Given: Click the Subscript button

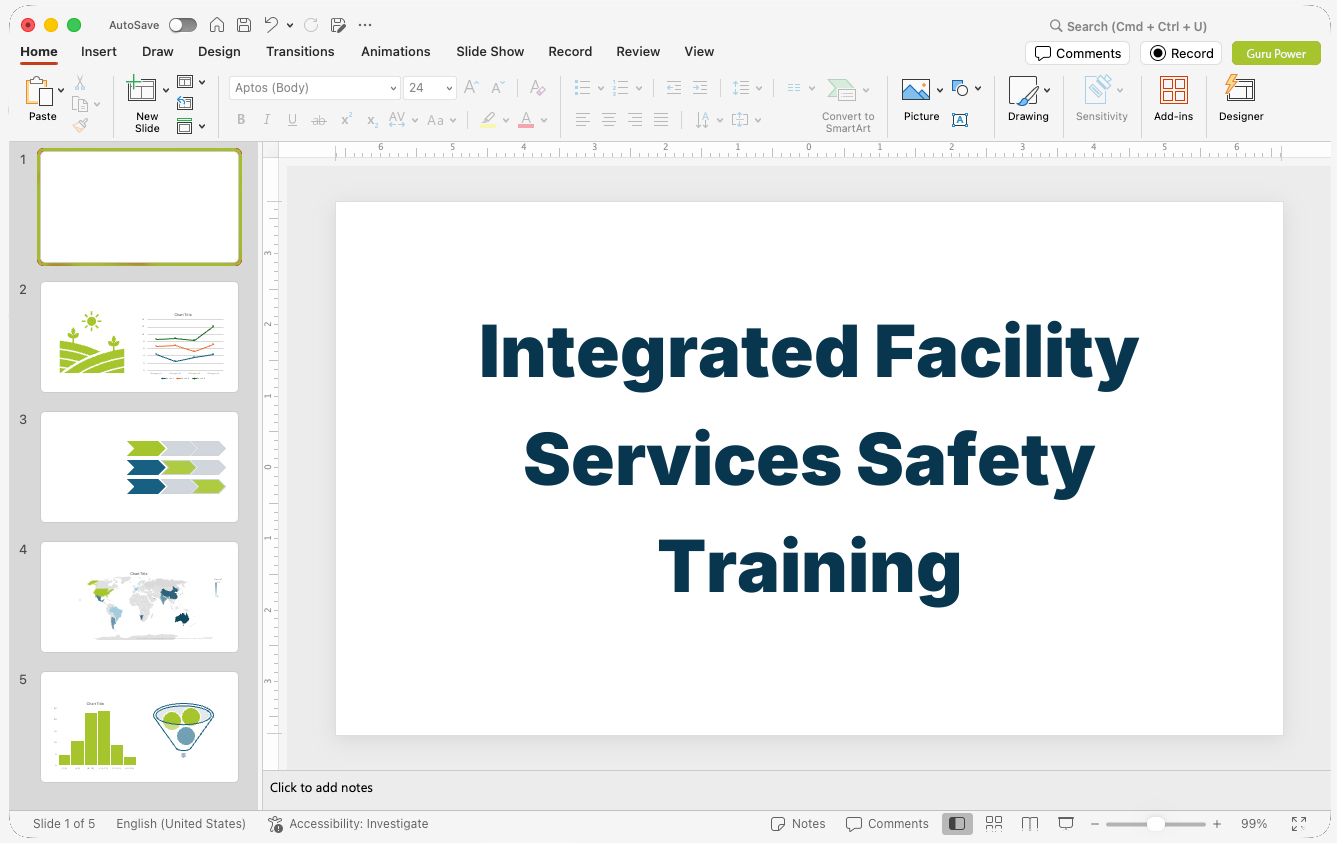Looking at the screenshot, I should coord(372,120).
